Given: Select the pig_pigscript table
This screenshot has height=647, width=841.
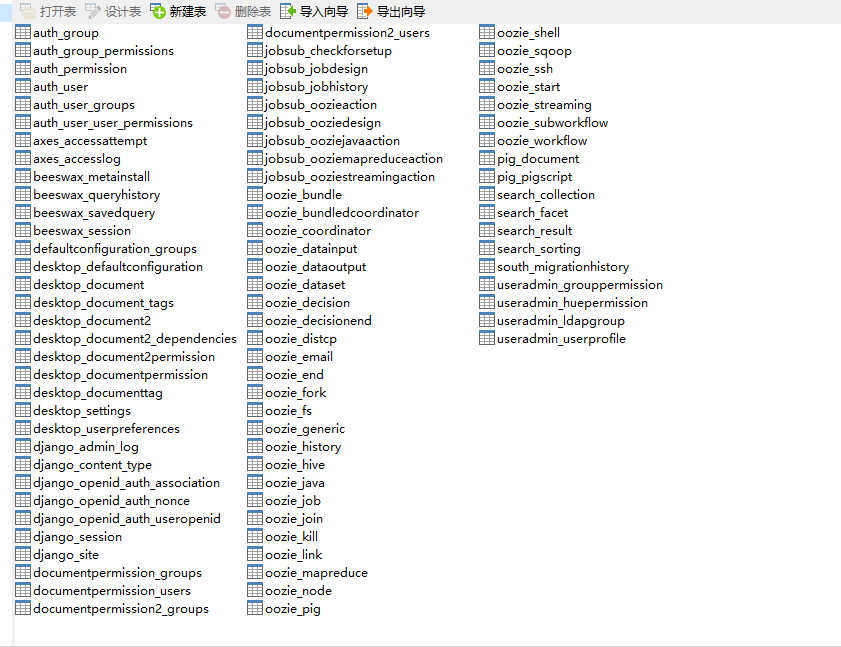Looking at the screenshot, I should 532,176.
